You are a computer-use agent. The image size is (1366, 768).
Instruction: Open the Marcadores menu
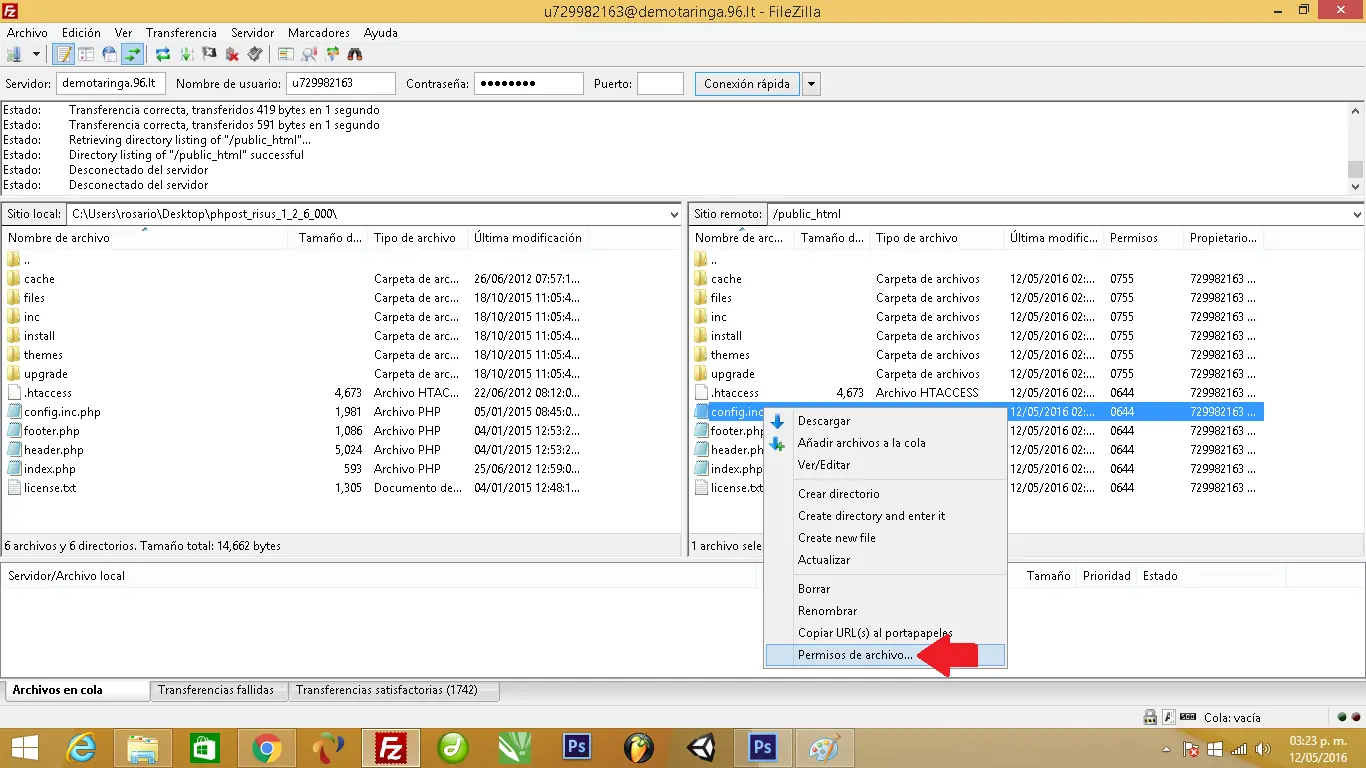(319, 33)
